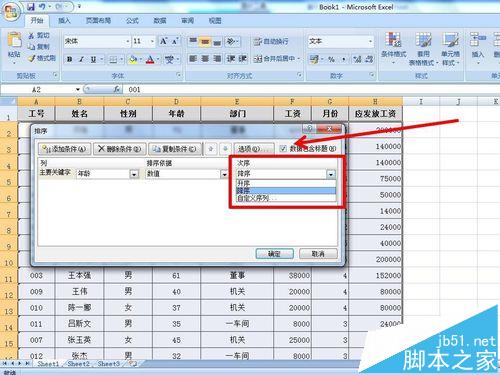Activate the Format Painter 格式刷

pyautogui.click(x=42, y=58)
